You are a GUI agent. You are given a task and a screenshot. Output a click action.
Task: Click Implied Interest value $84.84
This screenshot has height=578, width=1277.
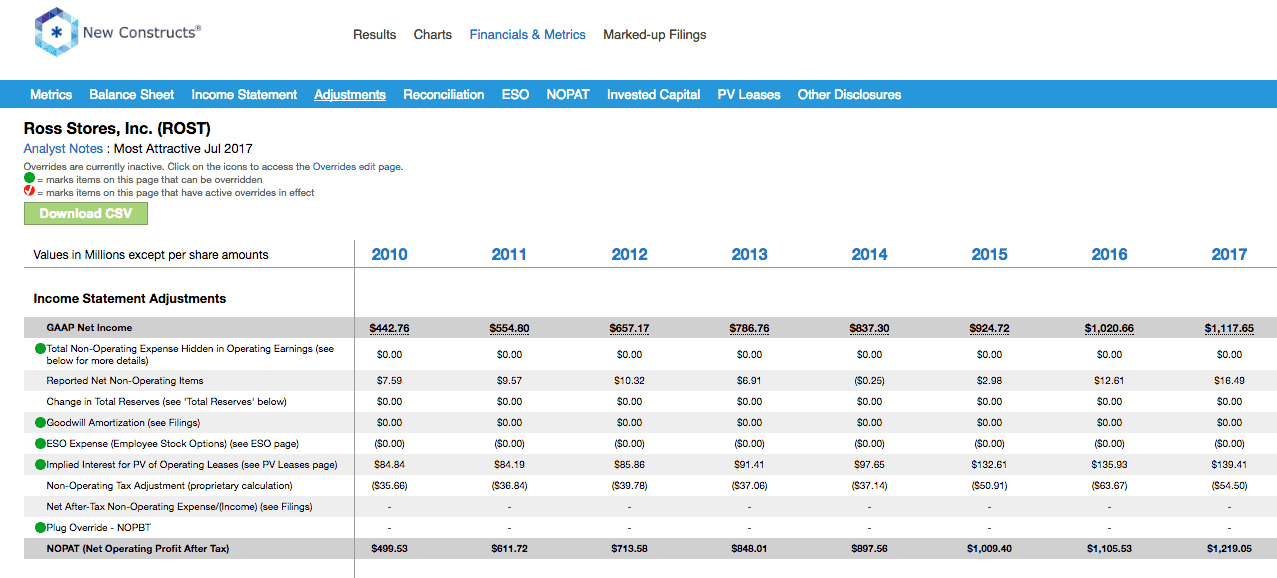(x=389, y=465)
